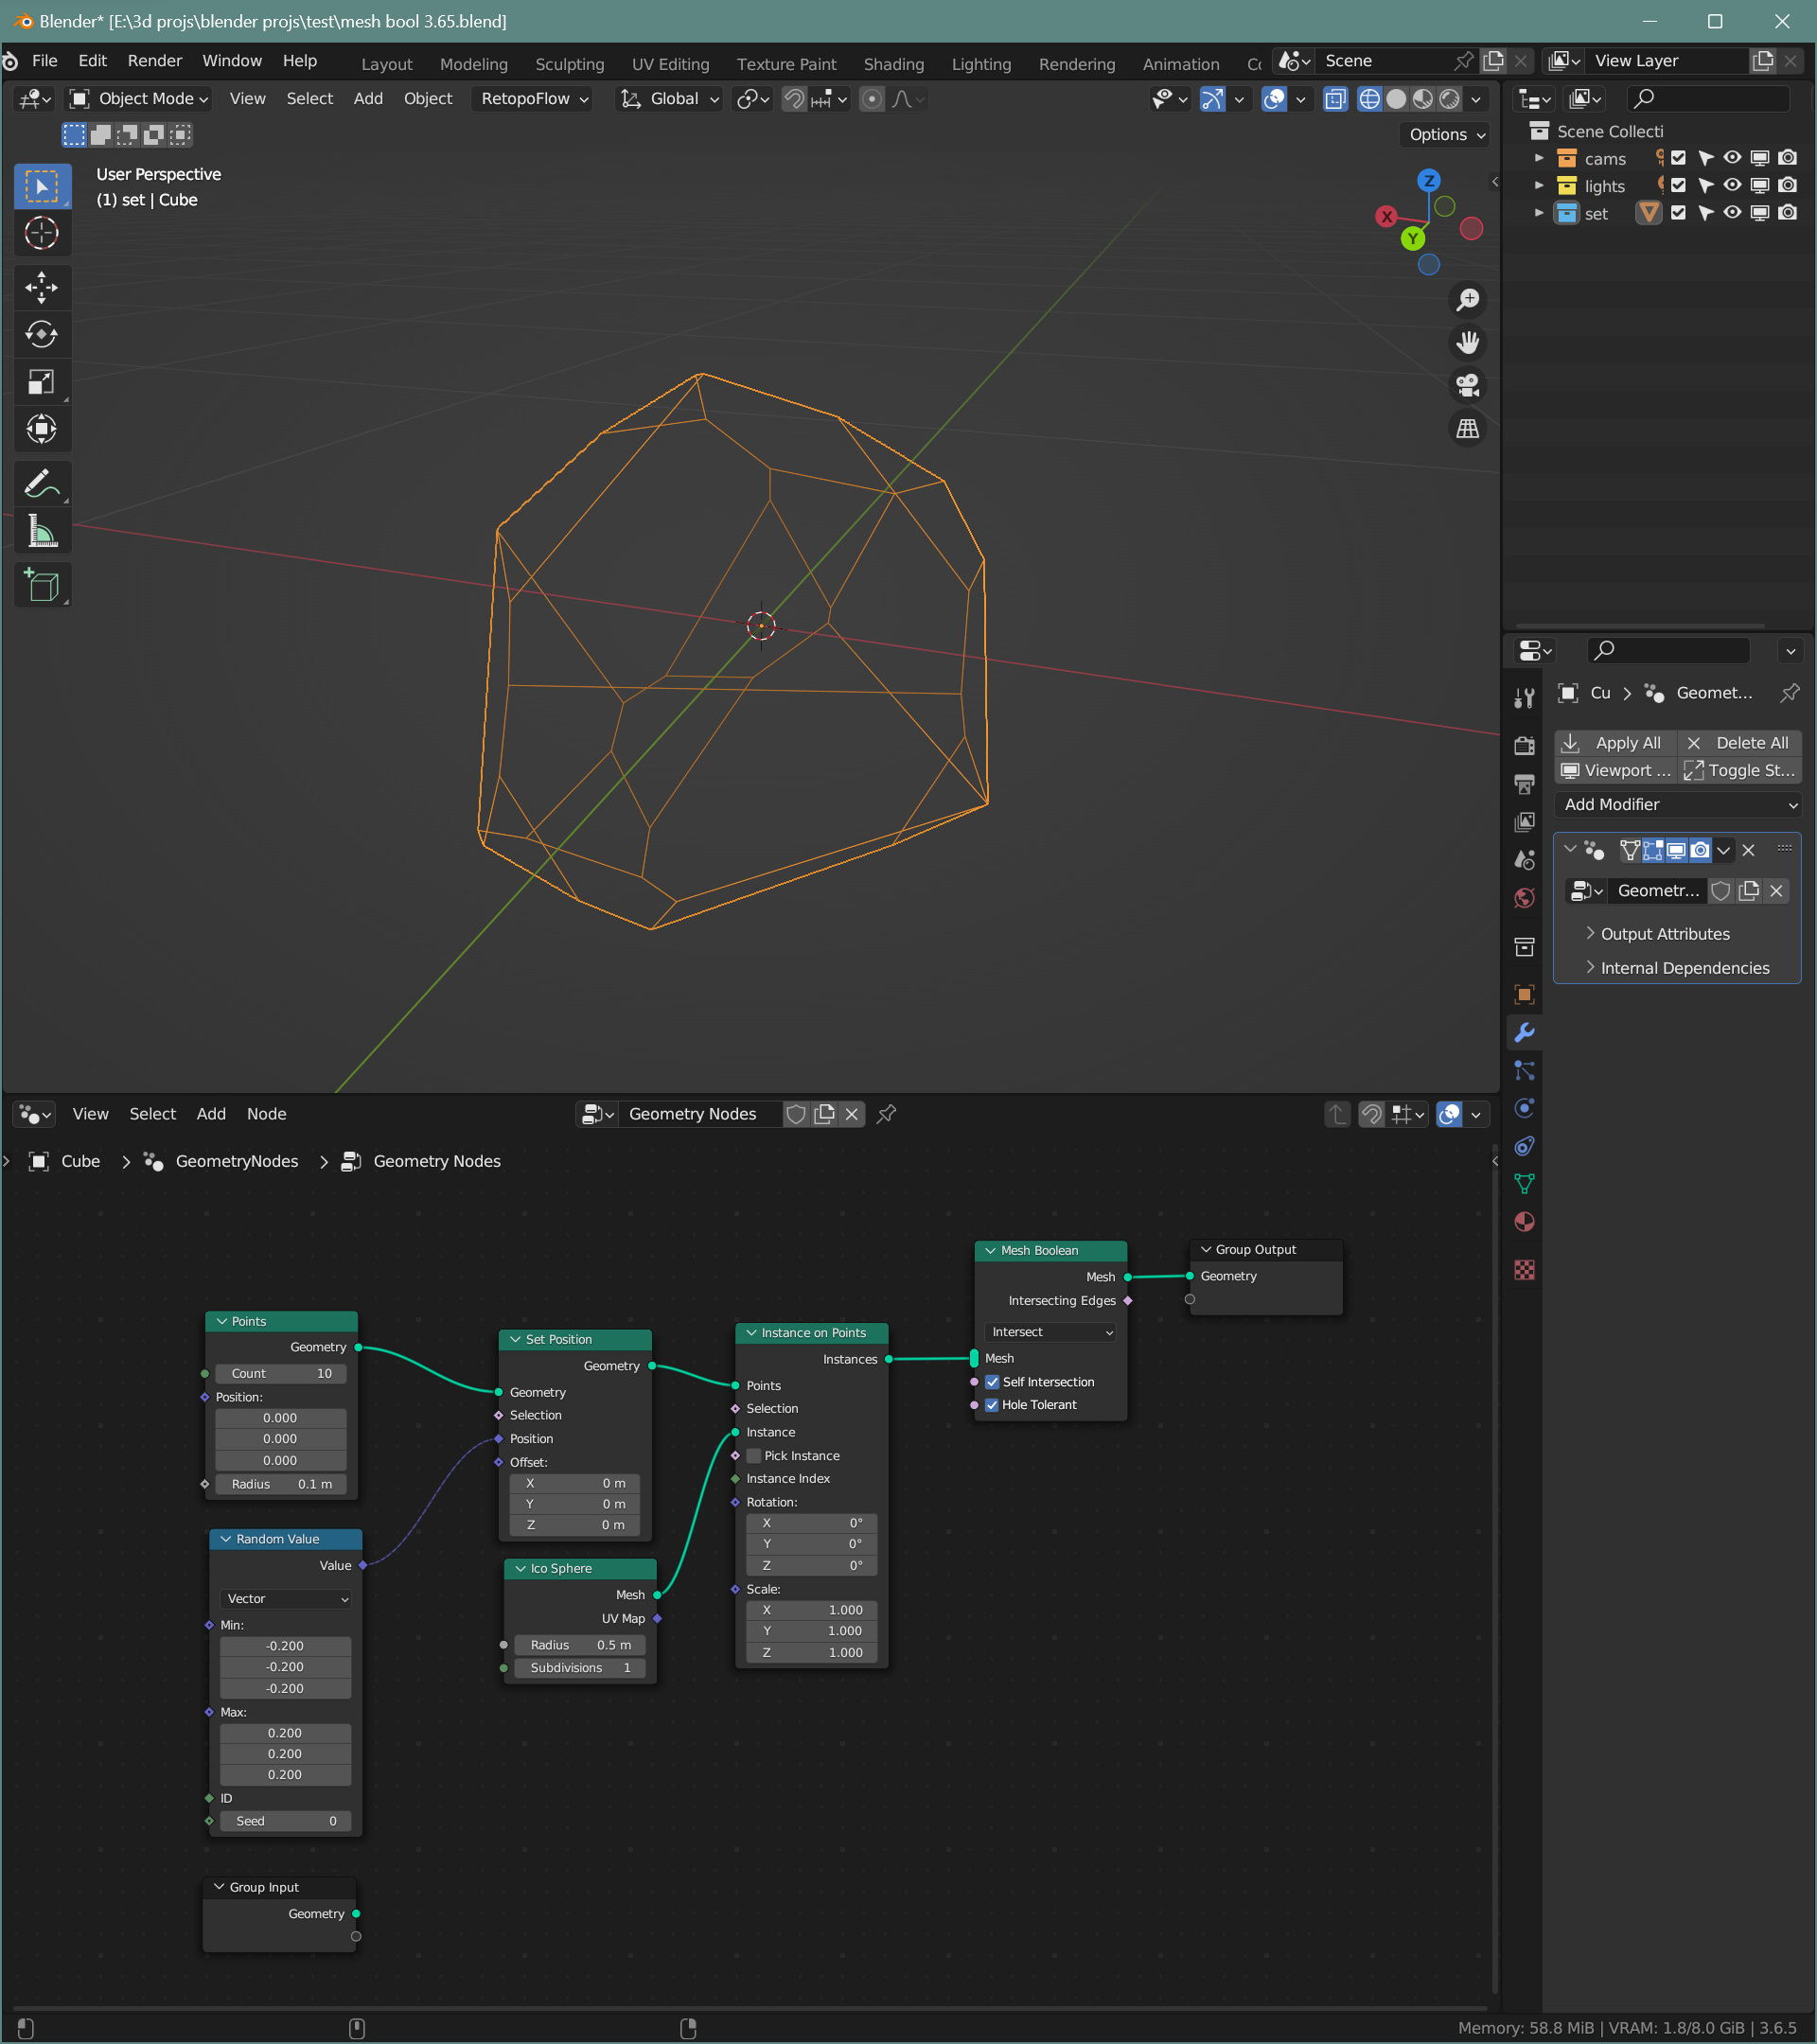Switch orthographic/perspective grid icon
Screen dimensions: 1817x2044
(1467, 429)
